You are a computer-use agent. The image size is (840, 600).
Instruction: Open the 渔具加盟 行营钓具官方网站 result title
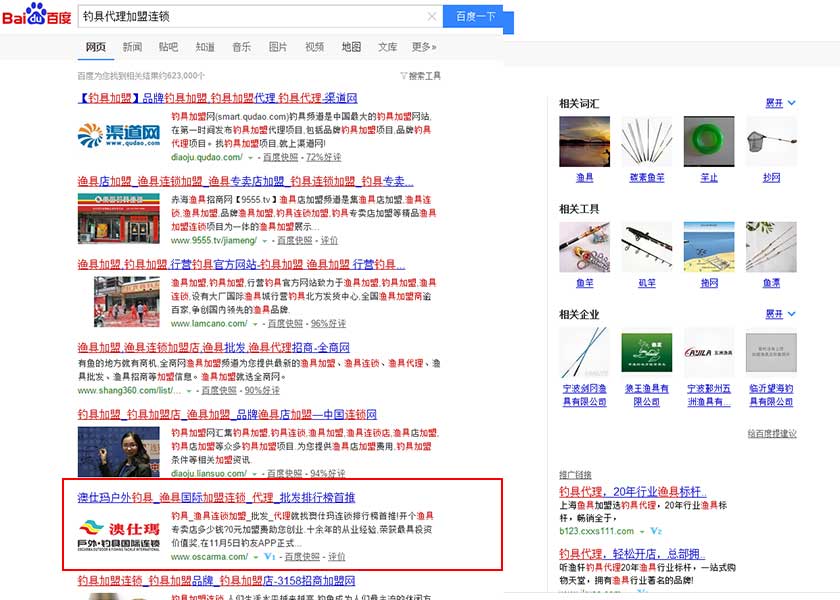[x=242, y=264]
